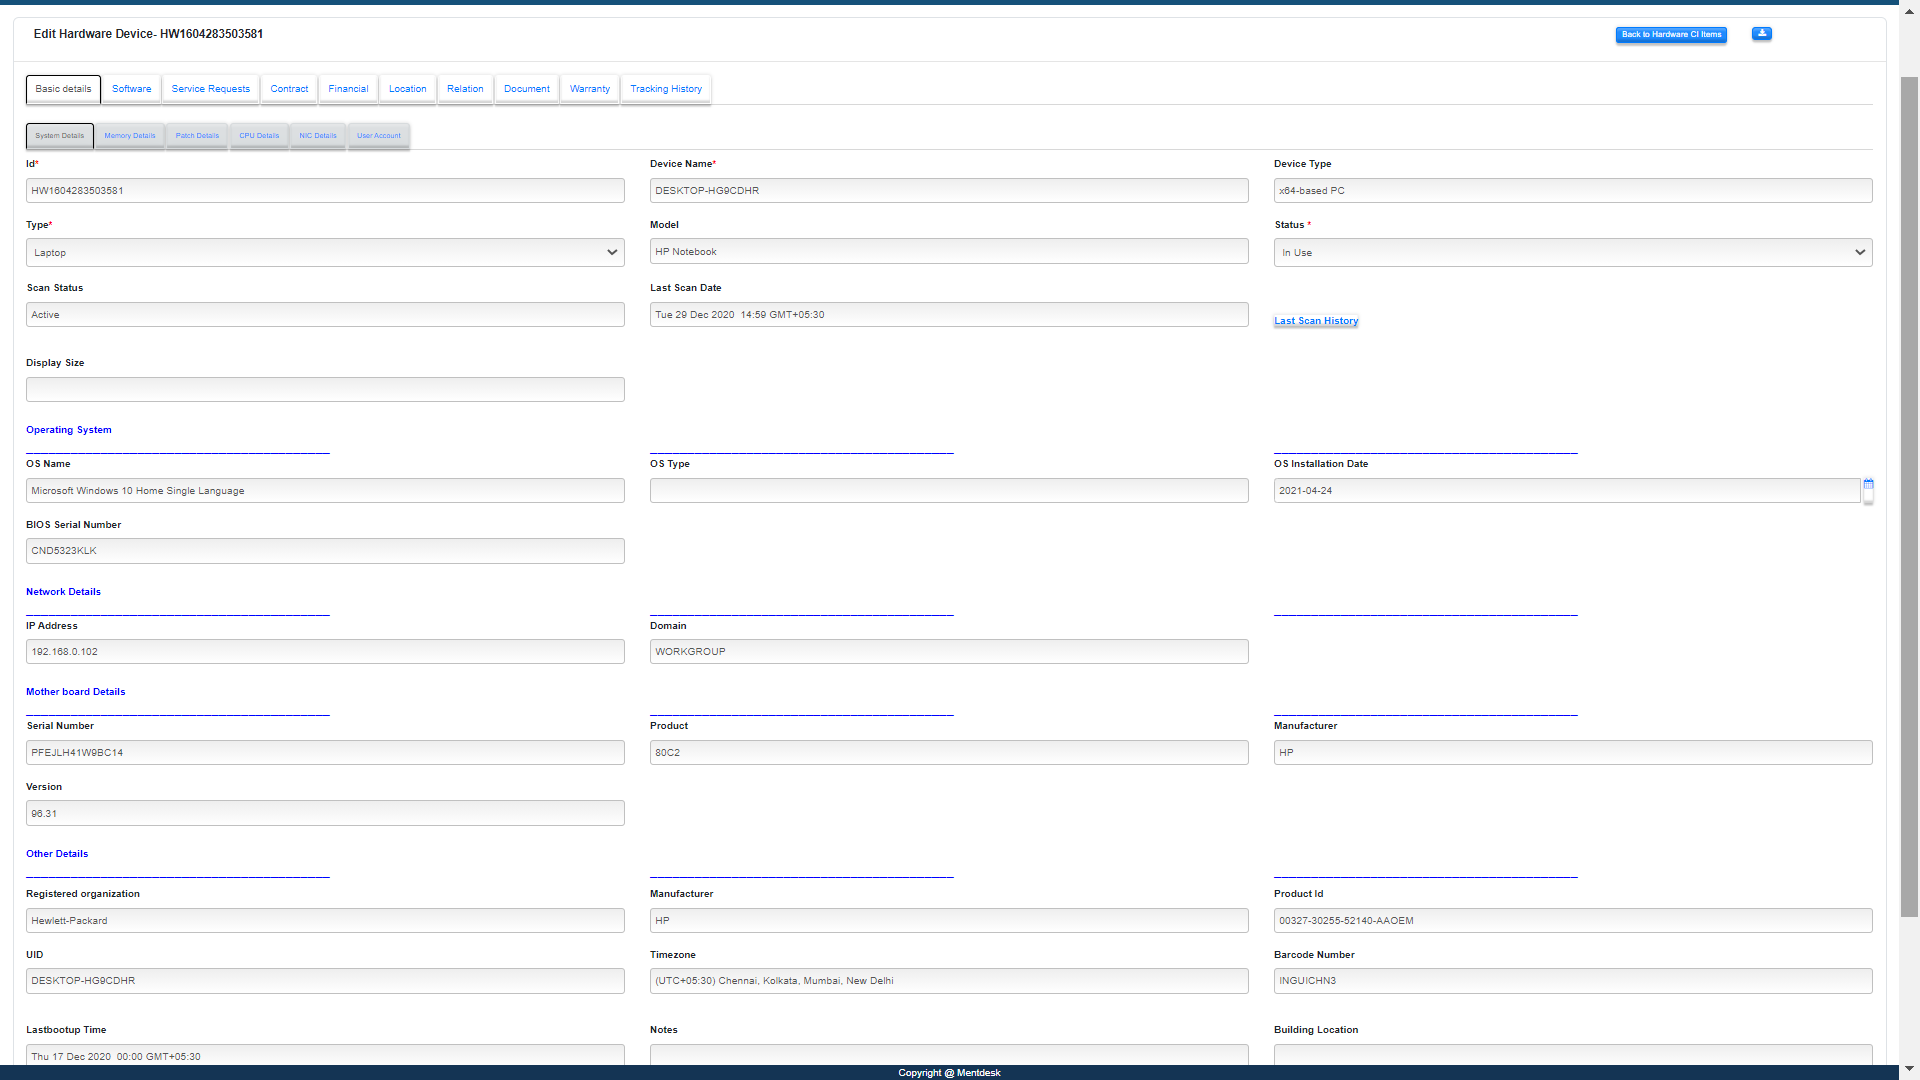The width and height of the screenshot is (1920, 1080).
Task: Open the Relation tab
Action: point(465,89)
